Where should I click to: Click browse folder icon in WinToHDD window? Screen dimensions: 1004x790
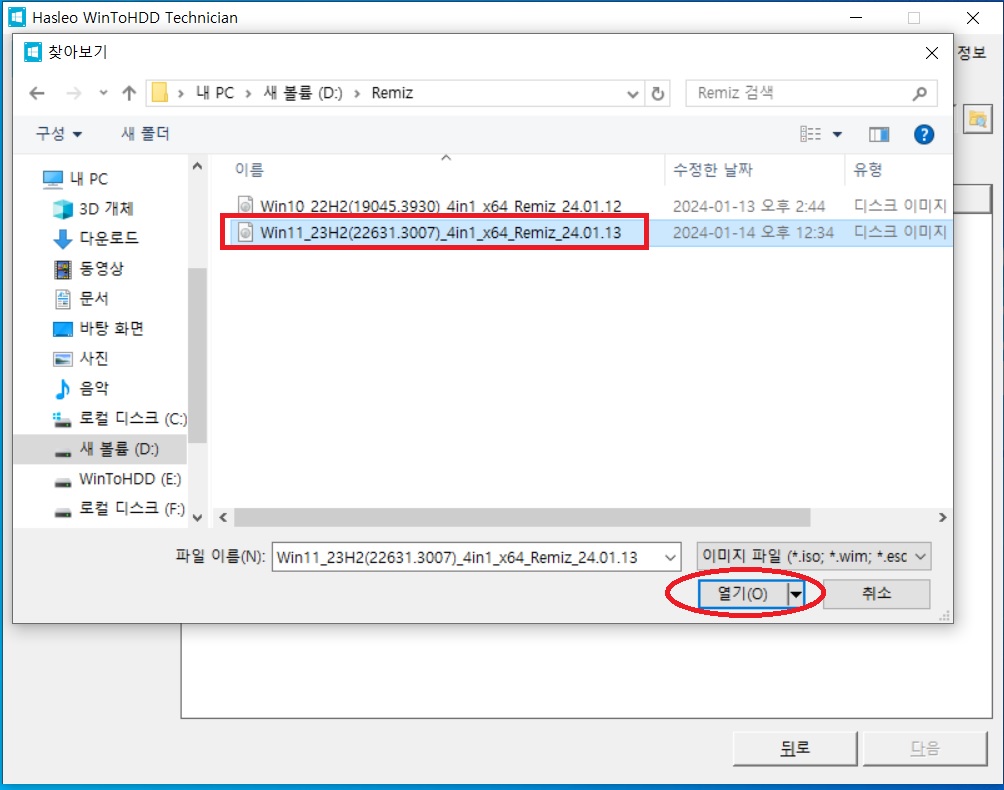pos(978,119)
